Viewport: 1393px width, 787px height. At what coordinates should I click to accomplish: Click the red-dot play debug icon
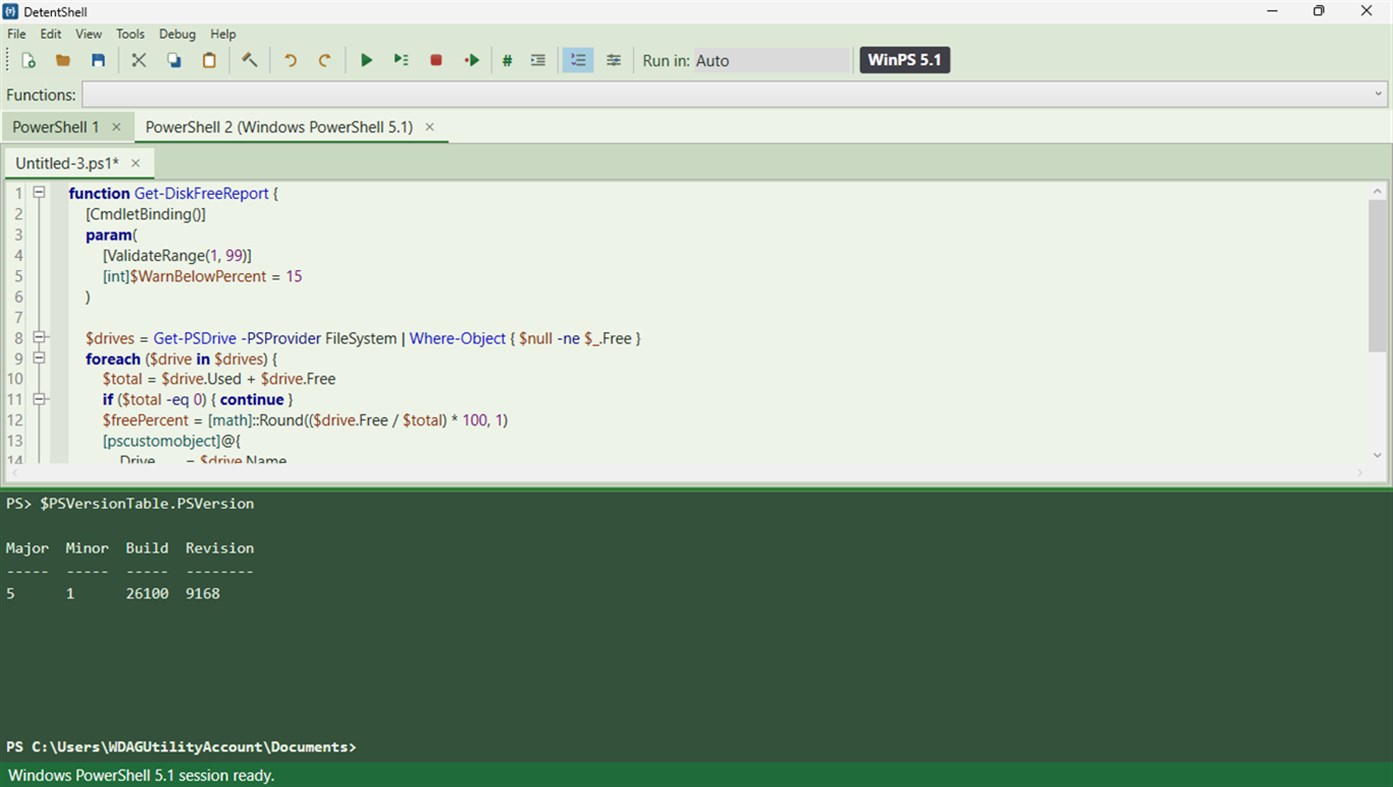[x=472, y=60]
